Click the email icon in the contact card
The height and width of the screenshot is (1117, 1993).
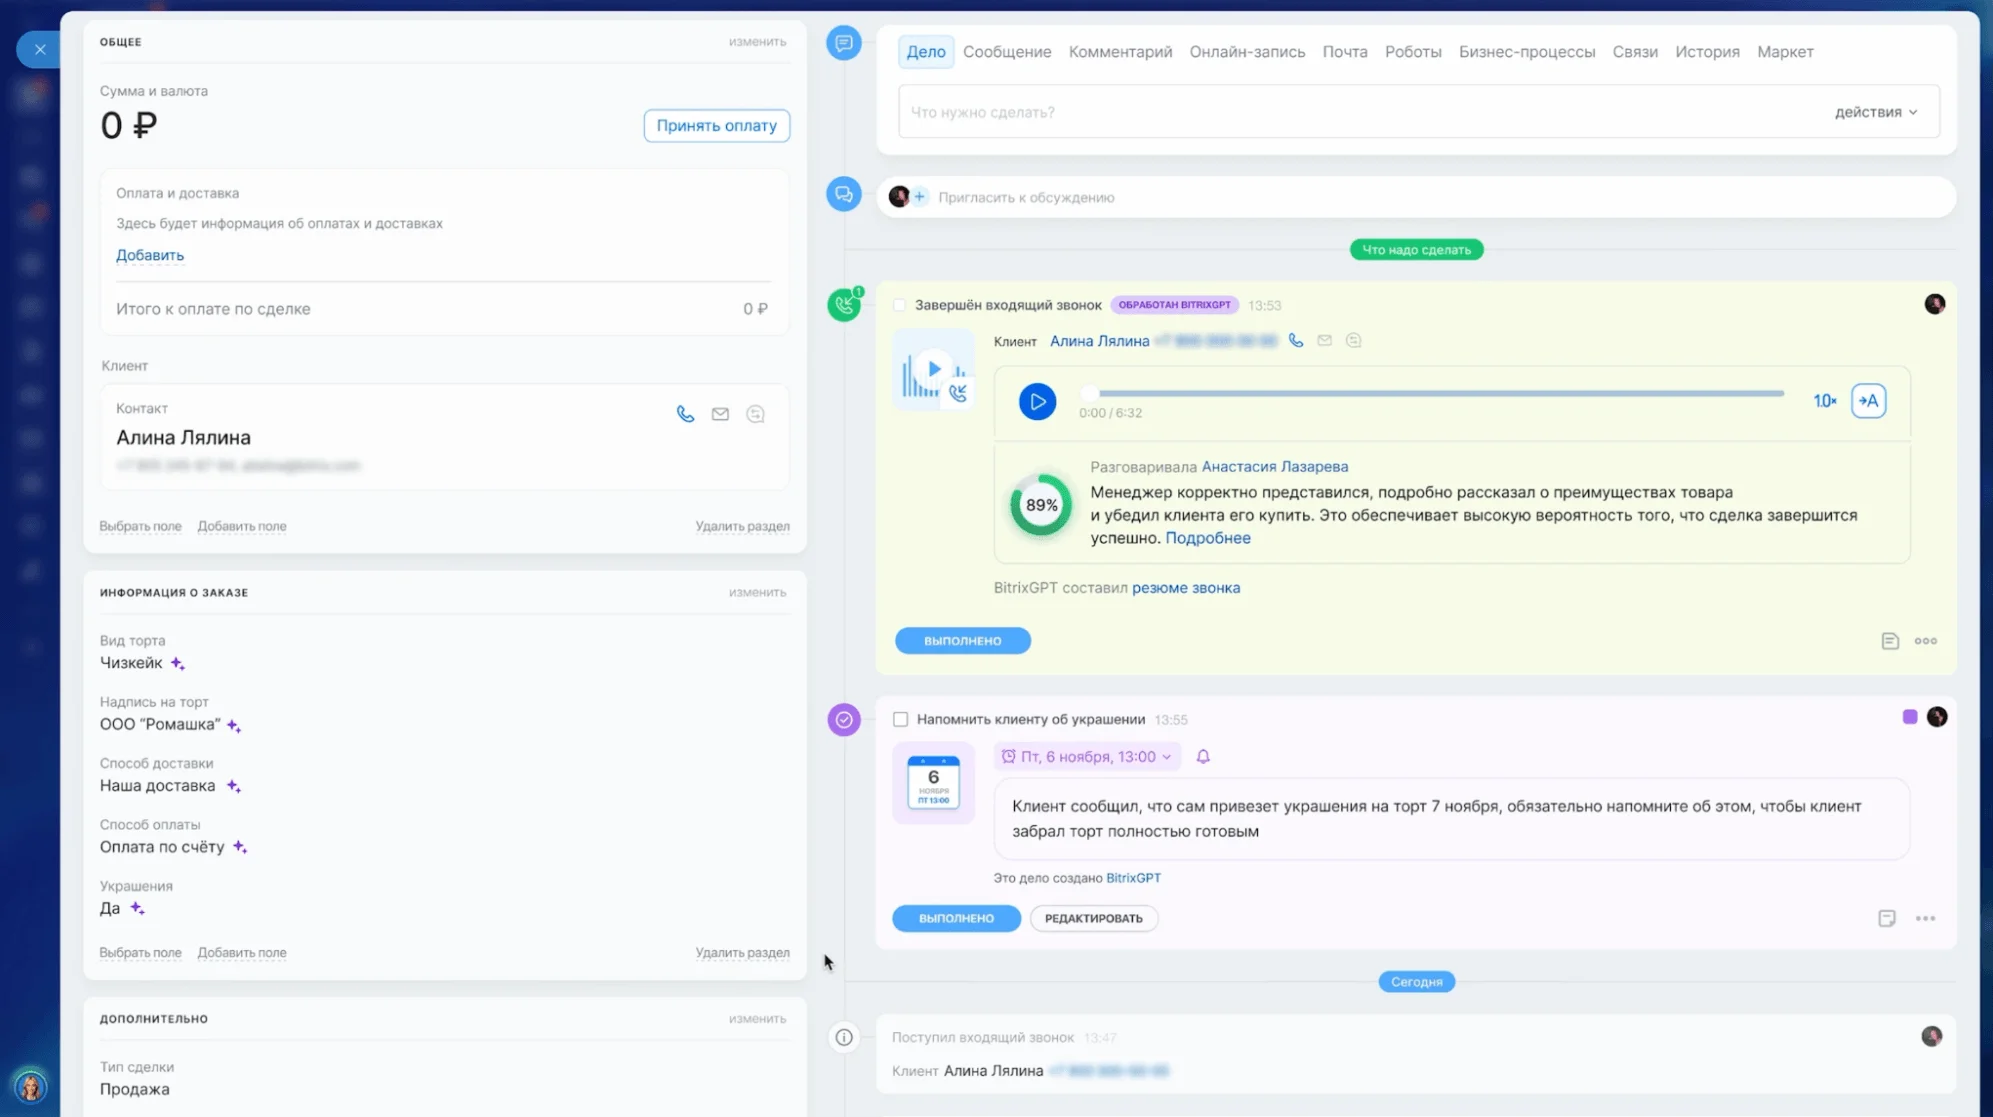(720, 414)
